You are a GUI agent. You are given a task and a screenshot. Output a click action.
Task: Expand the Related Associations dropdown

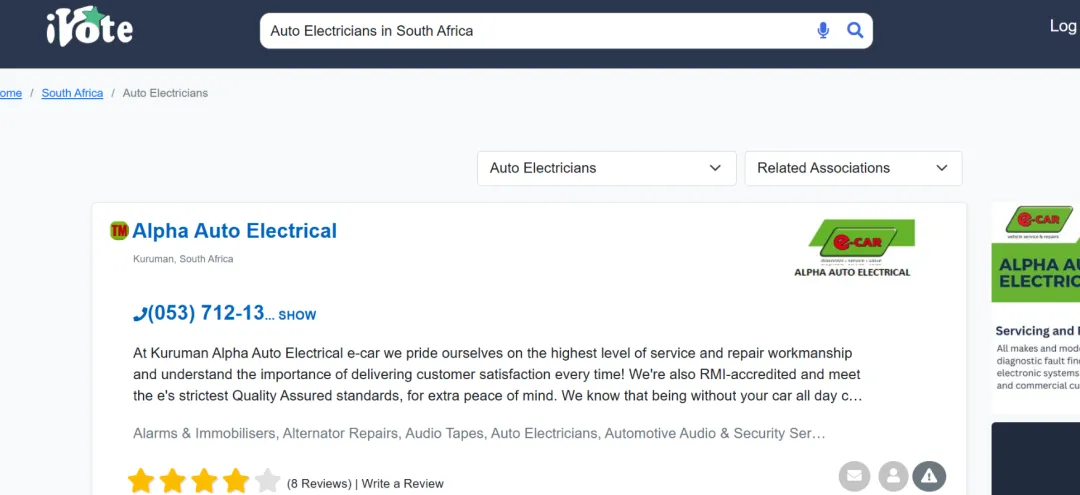[x=853, y=168]
